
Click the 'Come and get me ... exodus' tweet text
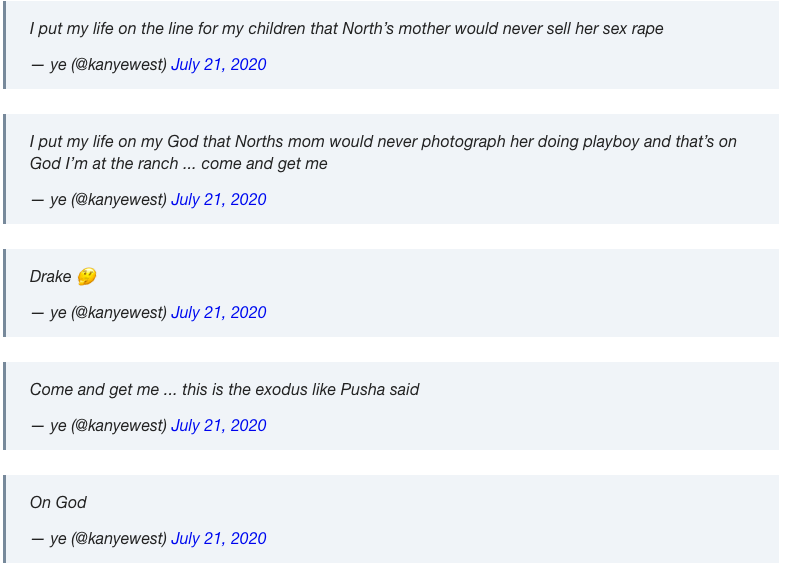(x=224, y=389)
